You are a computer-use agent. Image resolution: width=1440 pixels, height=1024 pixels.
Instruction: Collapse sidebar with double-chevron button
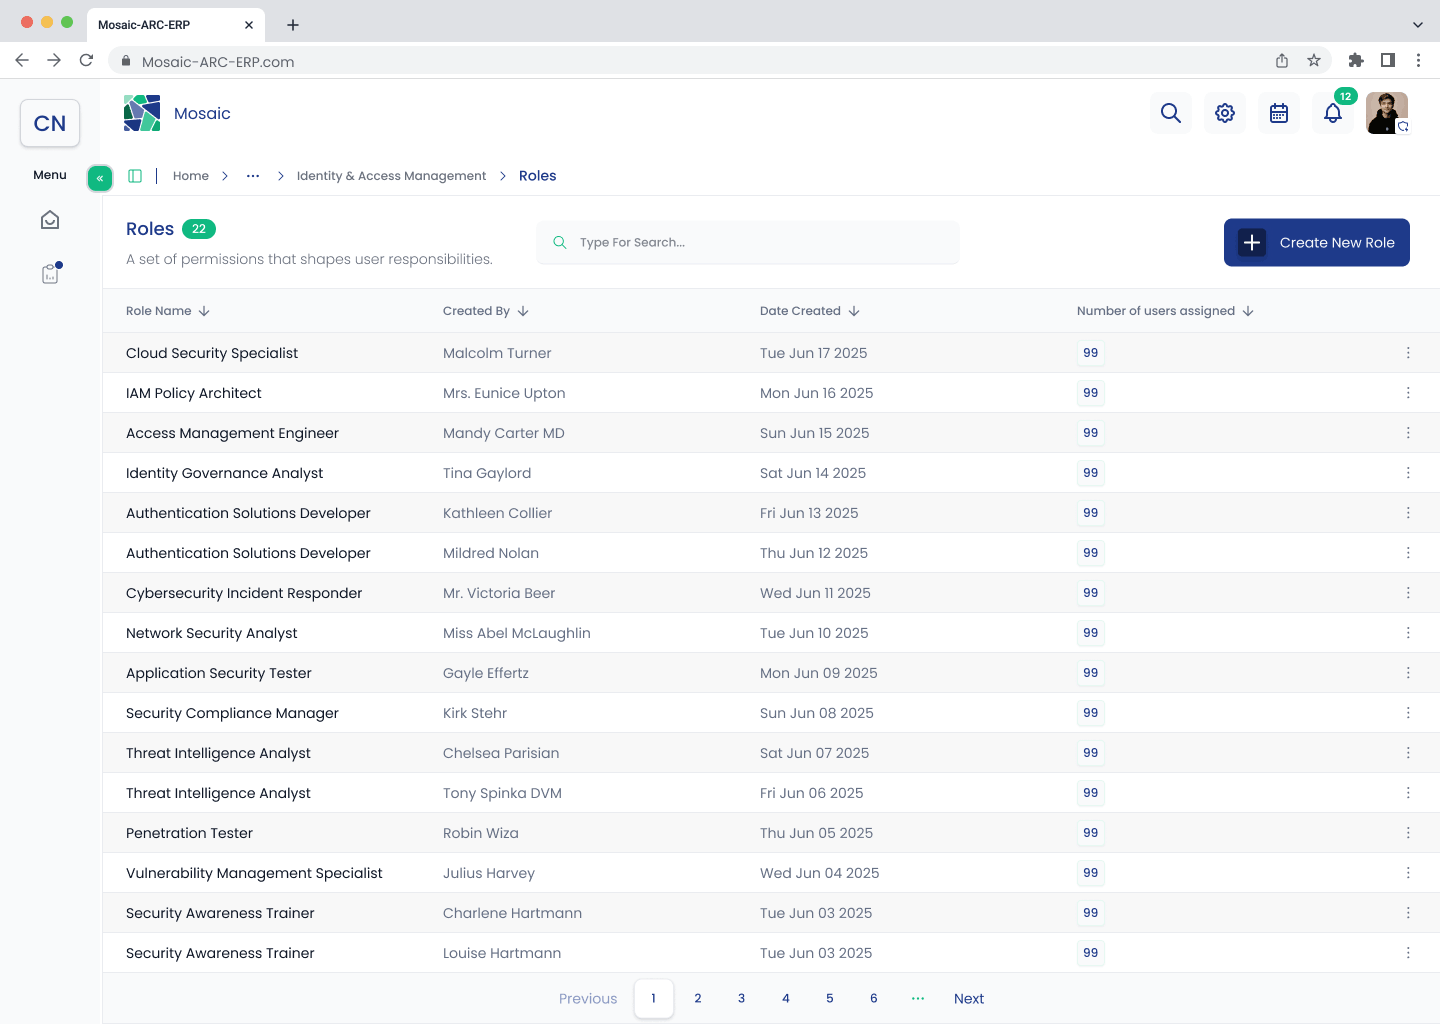(100, 178)
